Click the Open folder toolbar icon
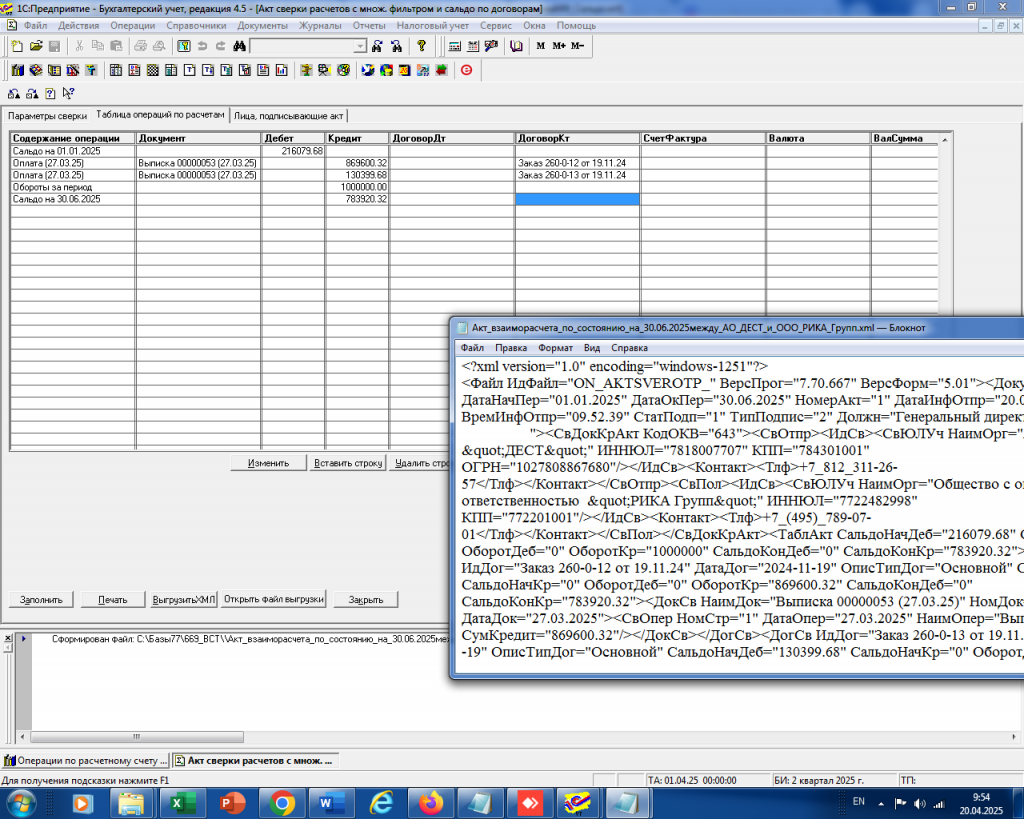This screenshot has width=1024, height=819. (x=36, y=46)
